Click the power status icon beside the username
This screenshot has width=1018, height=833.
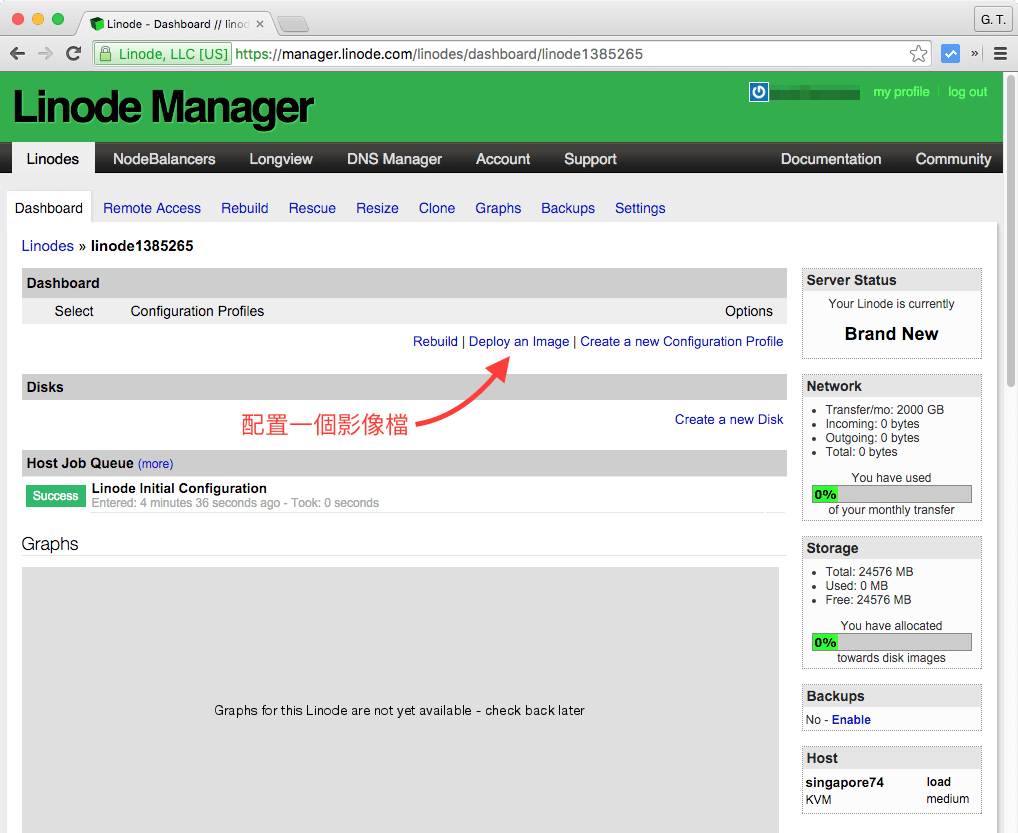click(759, 92)
